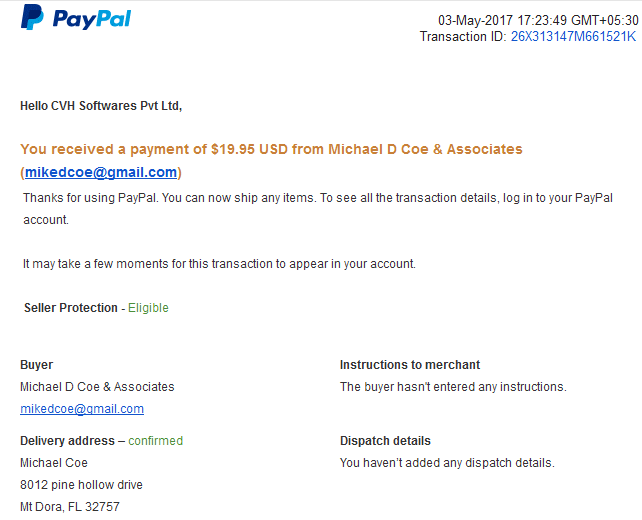The width and height of the screenshot is (642, 520).
Task: Click the PayPal wordmark text logo
Action: [x=92, y=19]
